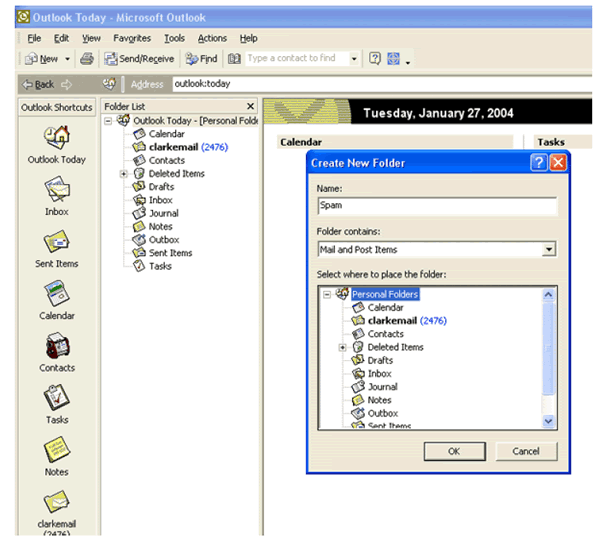Select Calendar in the Folder List

tap(166, 134)
